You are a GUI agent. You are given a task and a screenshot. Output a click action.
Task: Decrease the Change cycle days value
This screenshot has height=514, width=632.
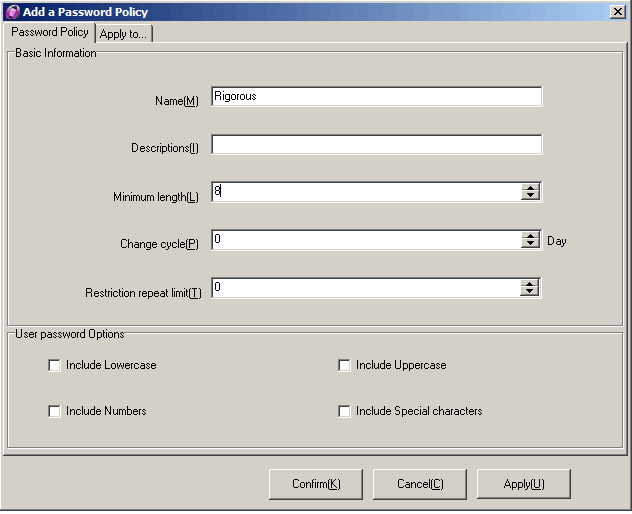pos(530,244)
